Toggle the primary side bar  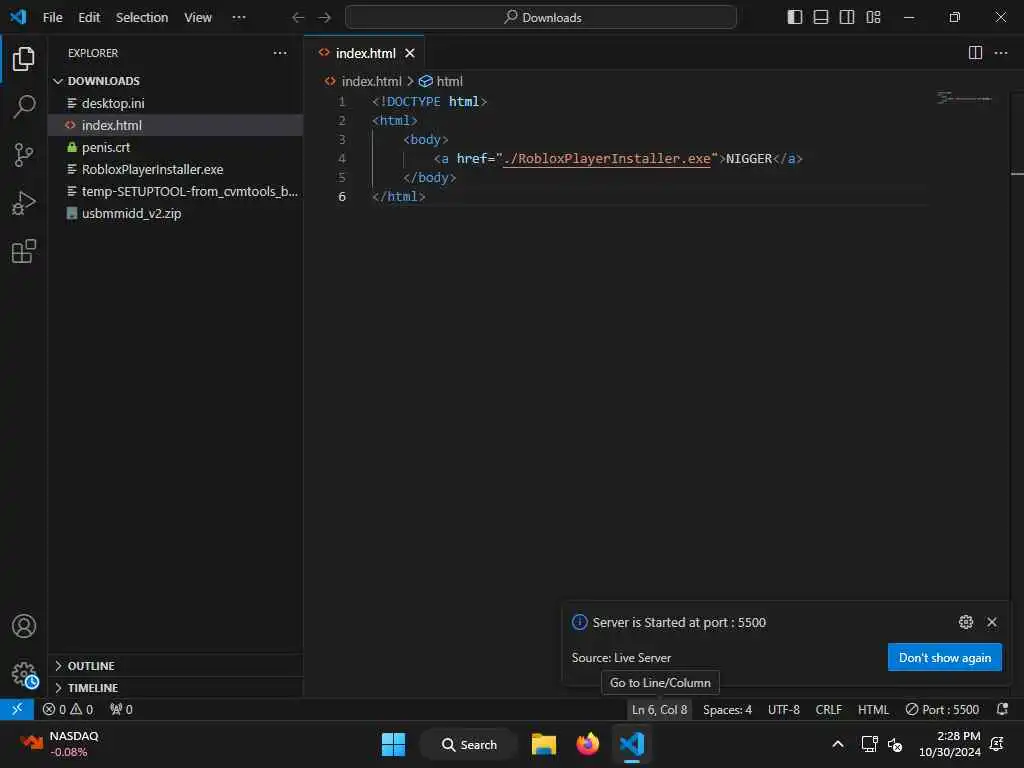click(795, 17)
